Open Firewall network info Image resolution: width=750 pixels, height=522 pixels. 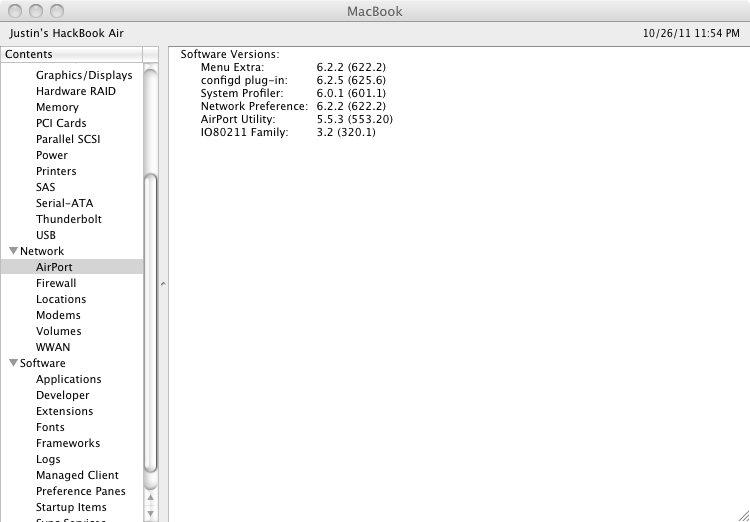(56, 283)
